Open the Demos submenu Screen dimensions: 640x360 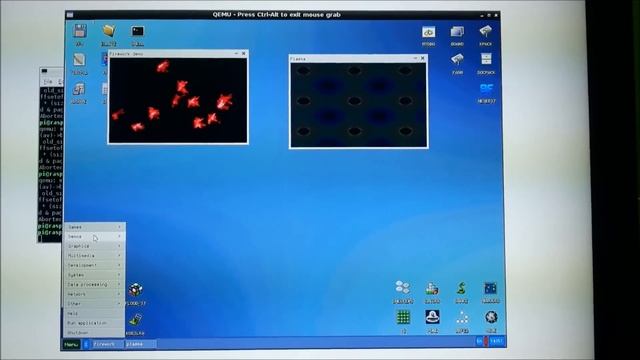coord(95,237)
